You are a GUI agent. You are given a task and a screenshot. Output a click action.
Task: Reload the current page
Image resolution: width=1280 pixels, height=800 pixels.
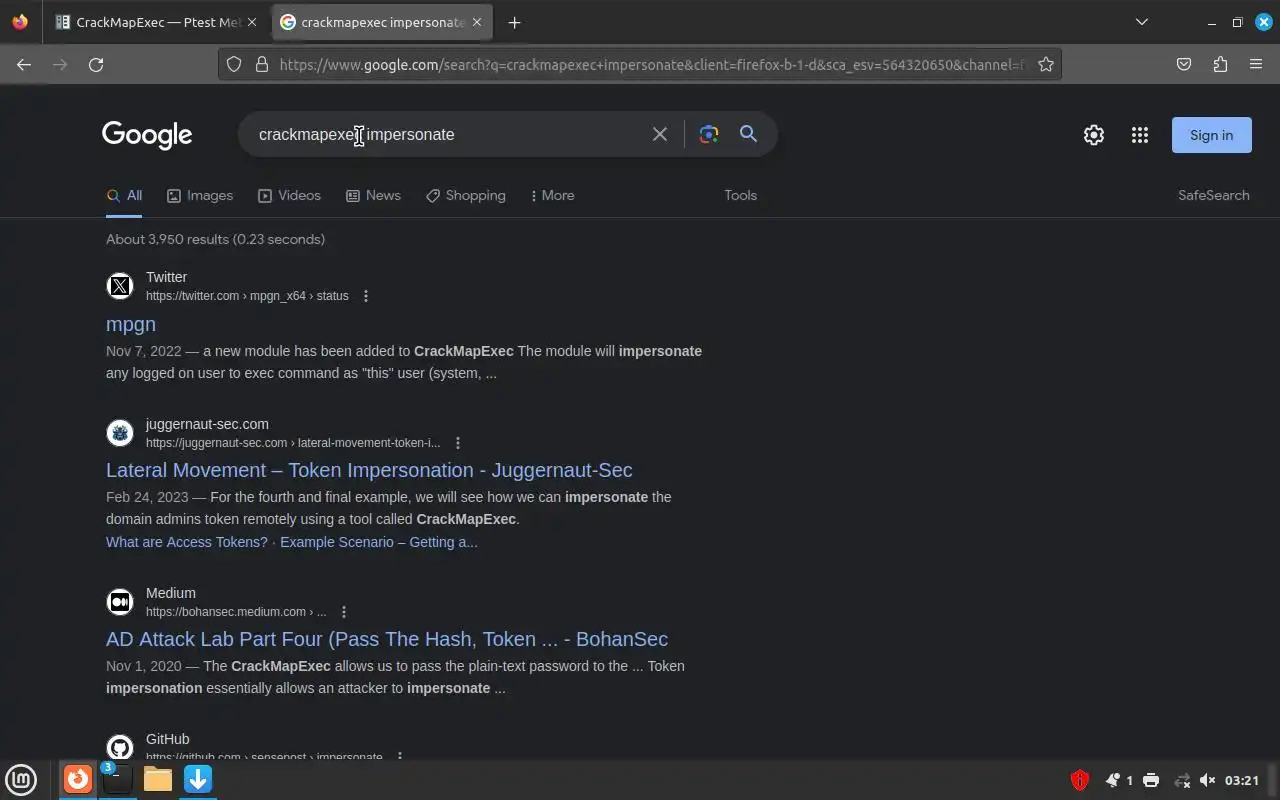(96, 64)
